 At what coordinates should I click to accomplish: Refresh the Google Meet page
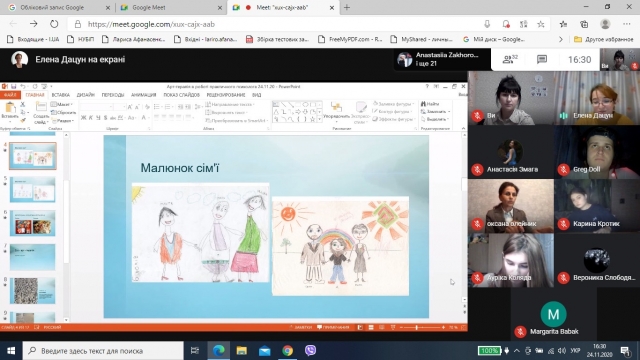[x=54, y=24]
